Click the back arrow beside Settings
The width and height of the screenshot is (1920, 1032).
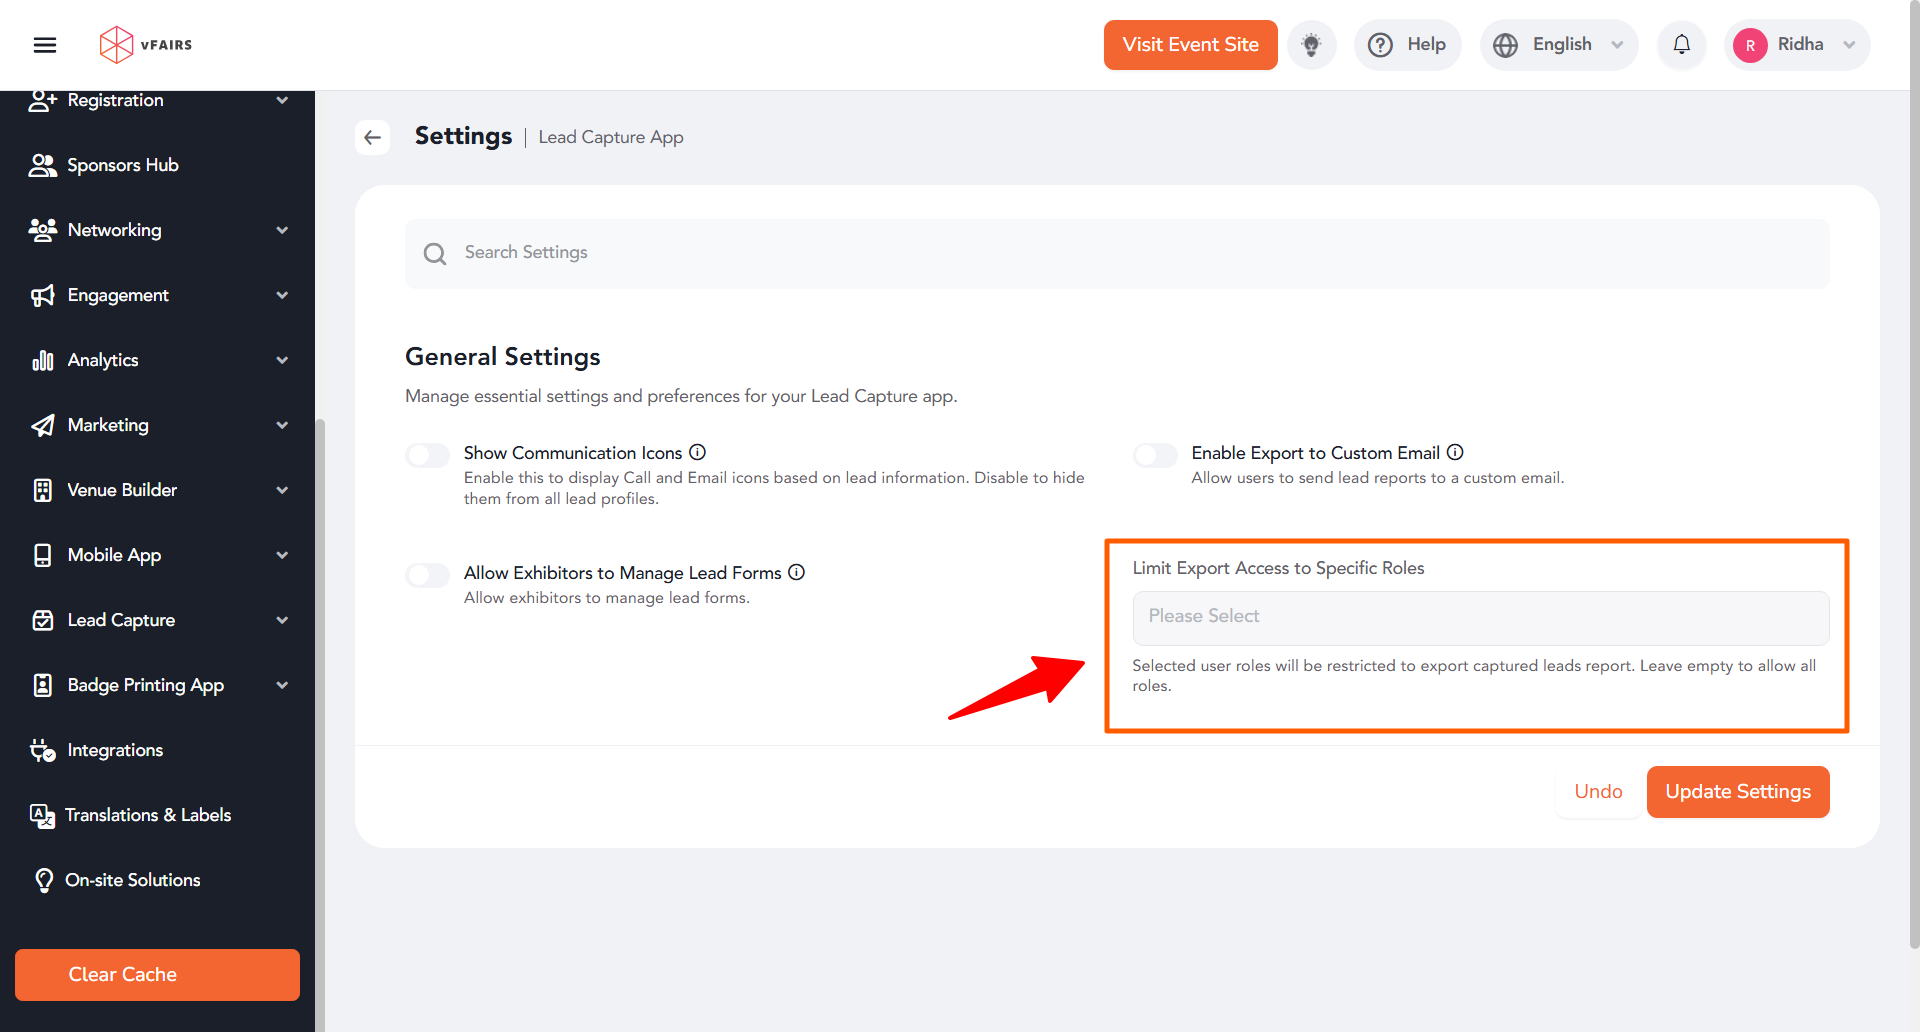pyautogui.click(x=373, y=137)
